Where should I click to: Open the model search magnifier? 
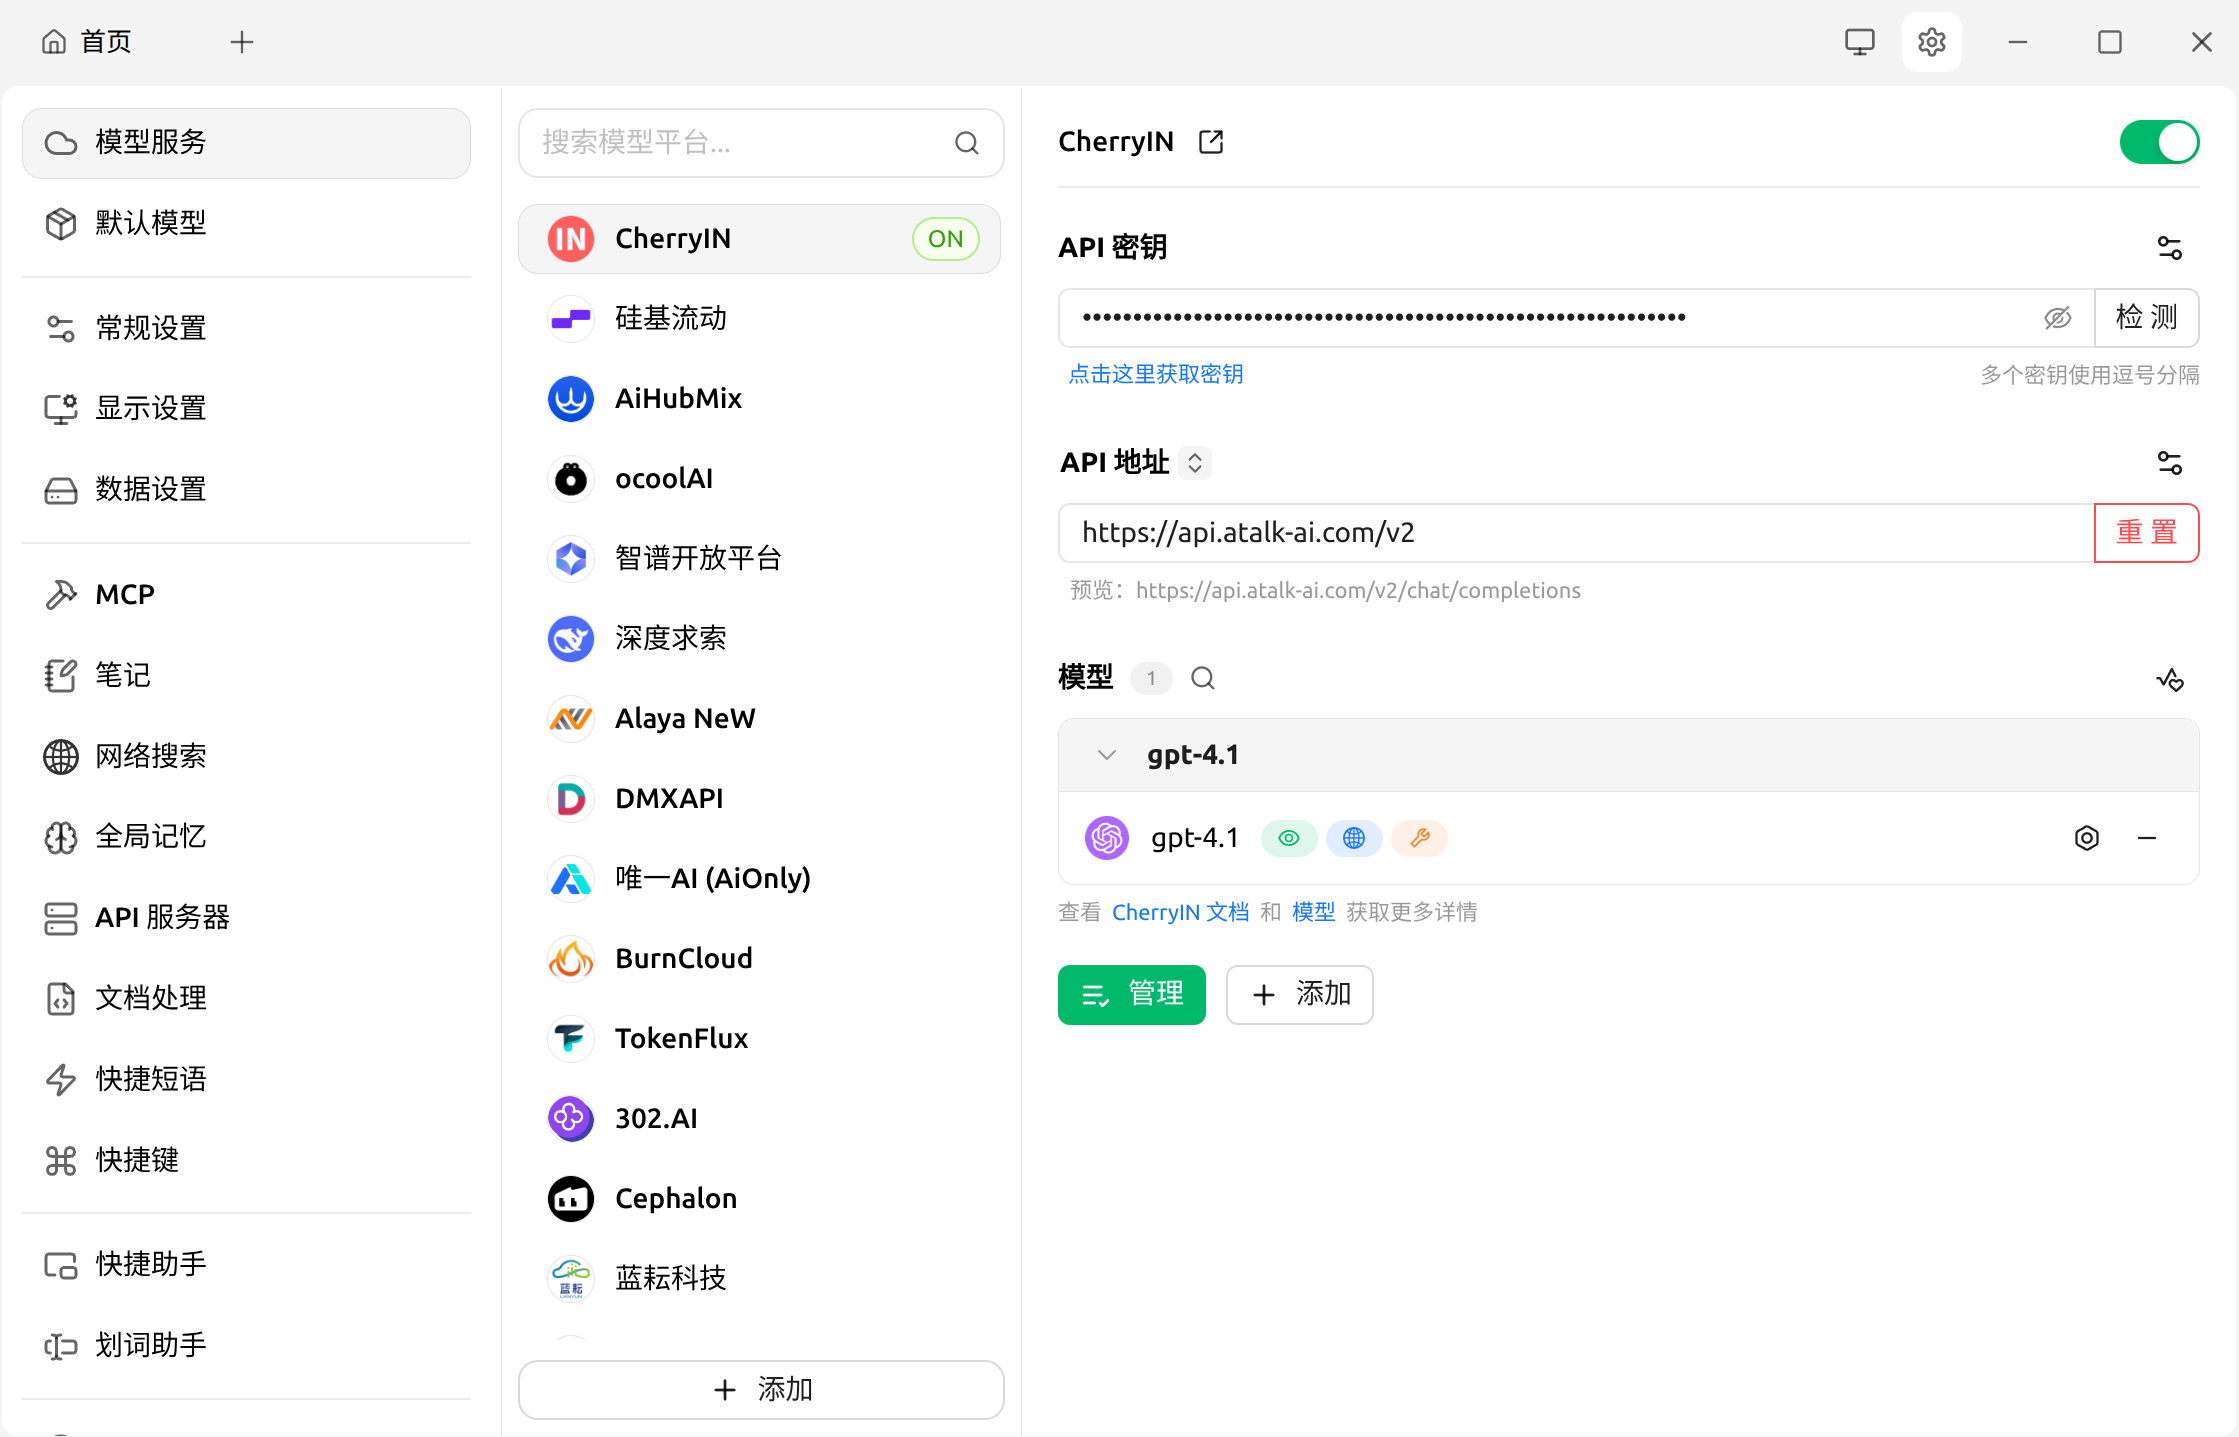pyautogui.click(x=1202, y=678)
